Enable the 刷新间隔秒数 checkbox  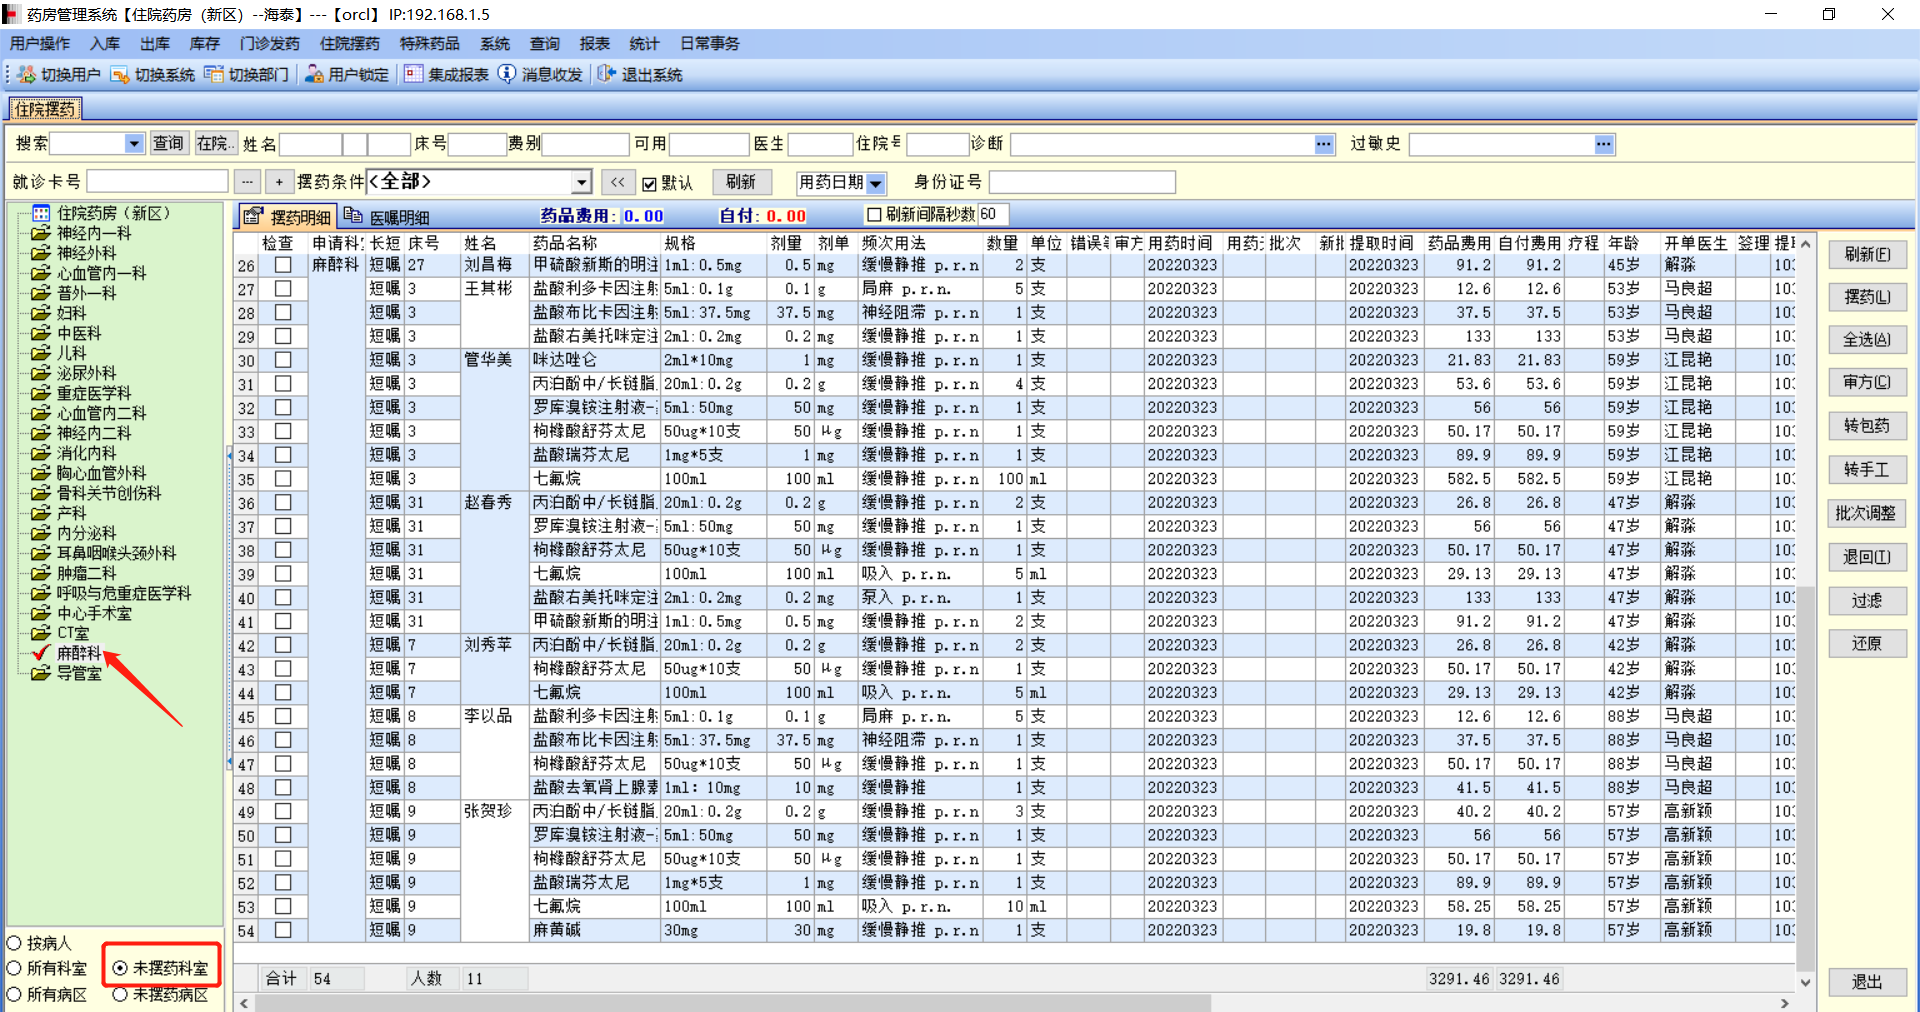tap(874, 215)
